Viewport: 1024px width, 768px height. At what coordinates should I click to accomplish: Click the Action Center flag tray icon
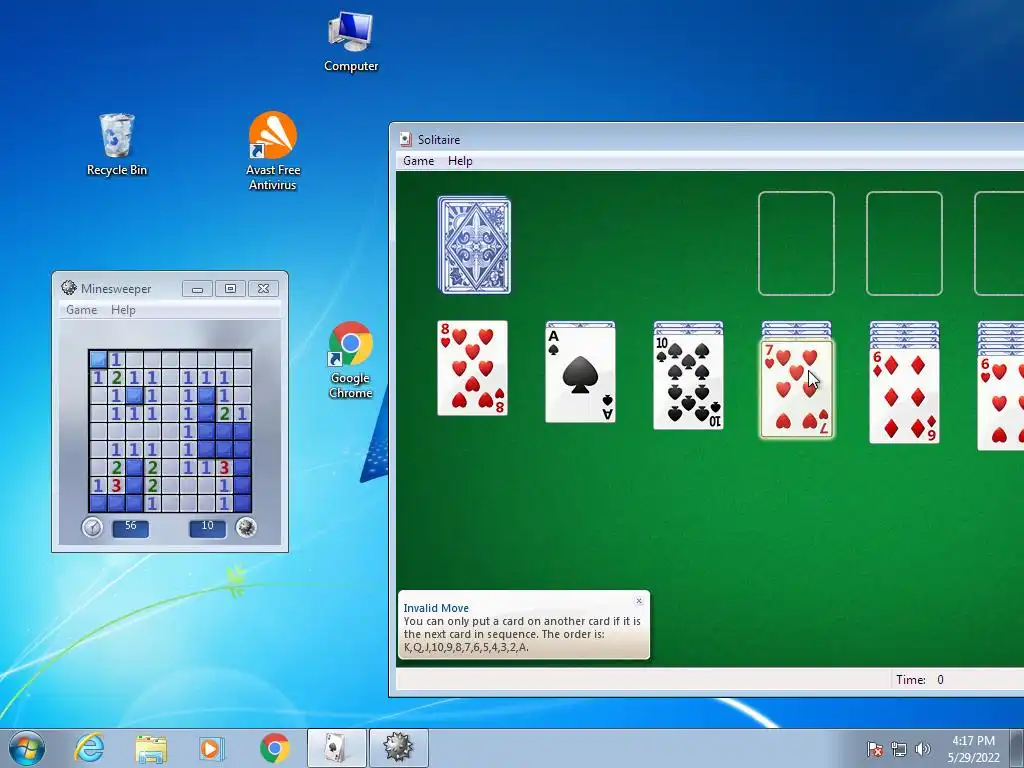coord(875,749)
